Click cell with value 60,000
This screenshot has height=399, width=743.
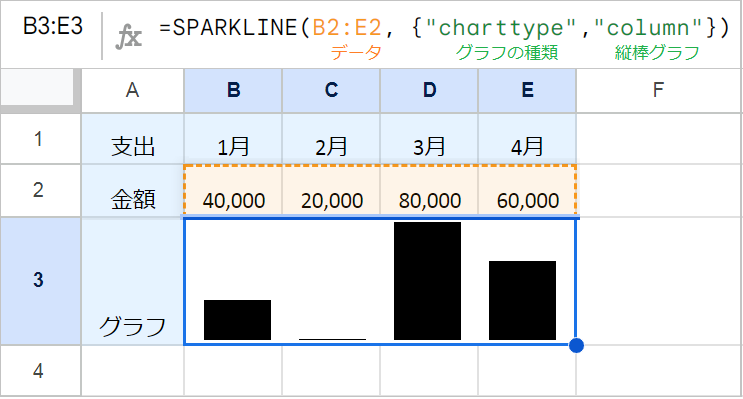click(527, 190)
